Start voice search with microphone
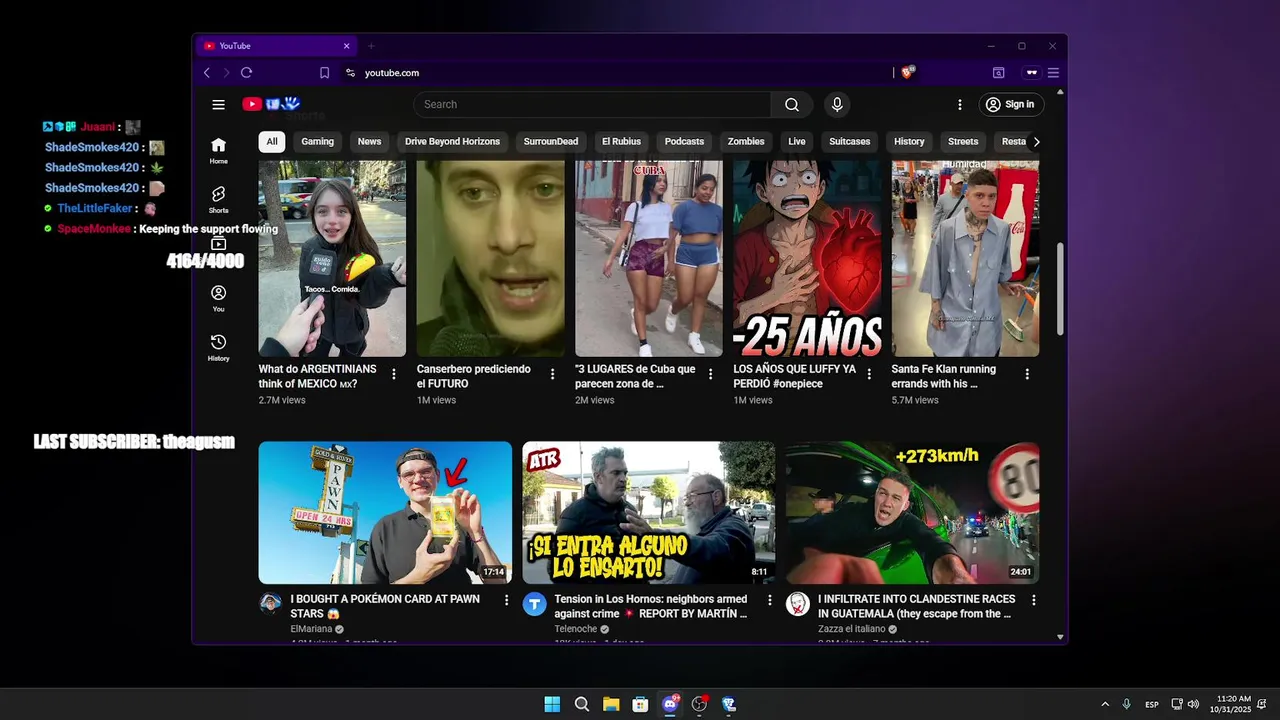This screenshot has height=720, width=1280. point(837,104)
